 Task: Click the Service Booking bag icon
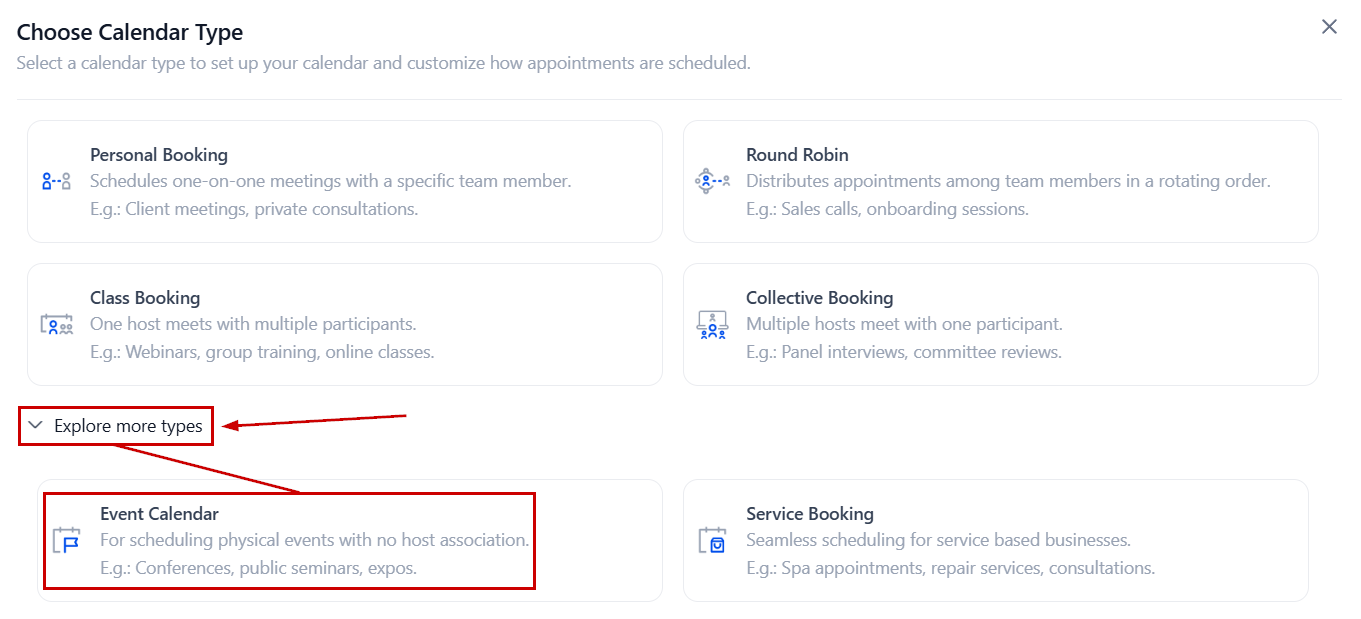click(x=712, y=541)
